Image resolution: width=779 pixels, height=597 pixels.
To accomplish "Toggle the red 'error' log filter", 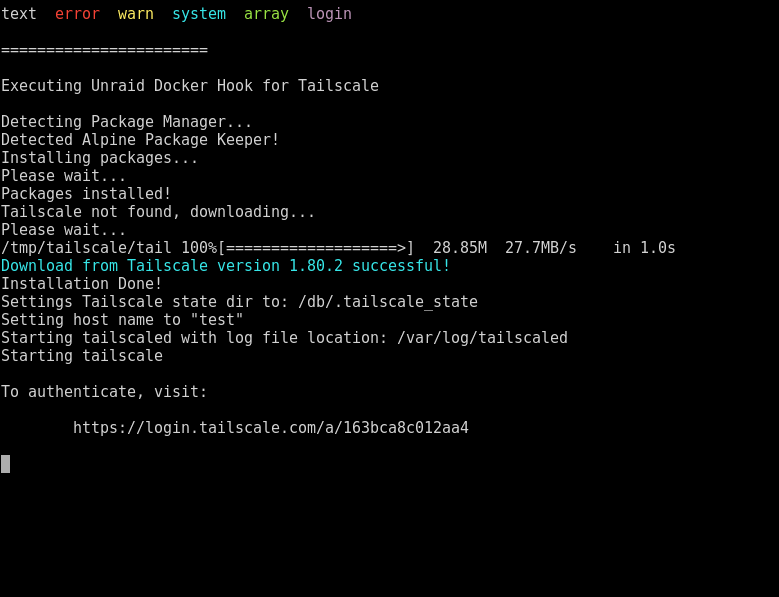I will click(77, 14).
